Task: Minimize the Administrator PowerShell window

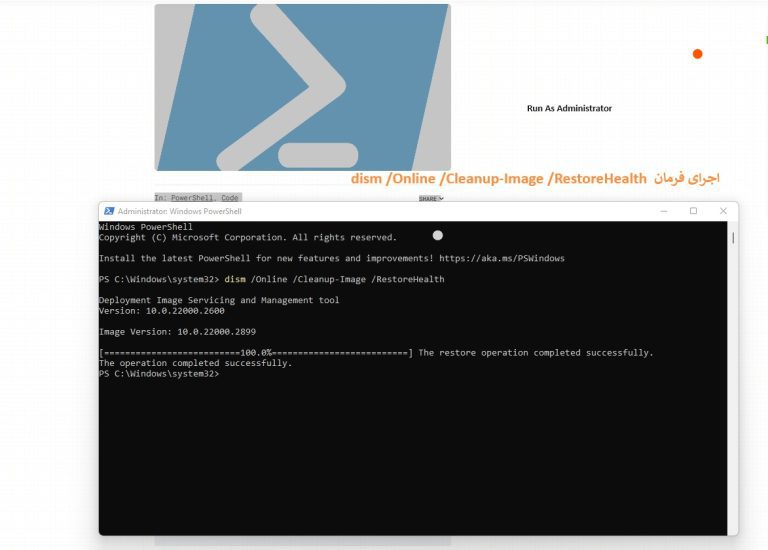Action: click(663, 211)
